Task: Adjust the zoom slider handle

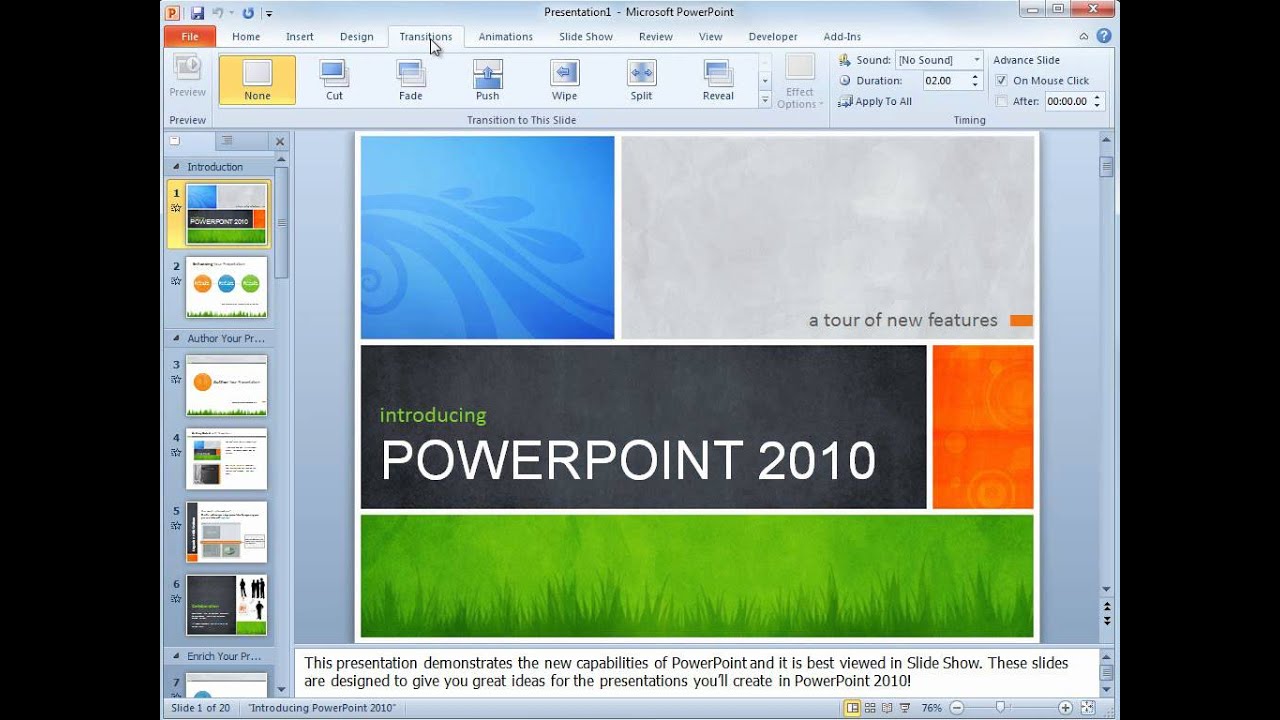Action: (x=1000, y=708)
